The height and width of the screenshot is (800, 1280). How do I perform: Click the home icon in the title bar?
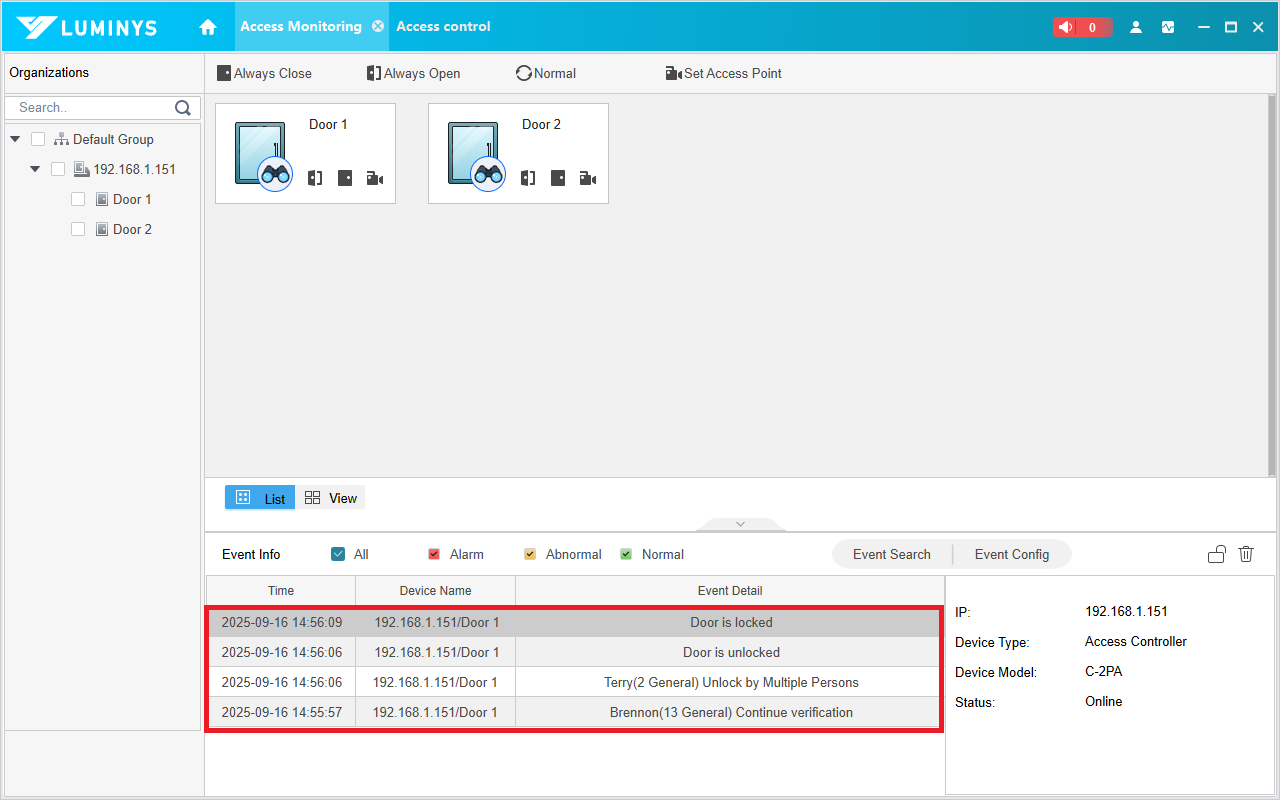point(208,27)
